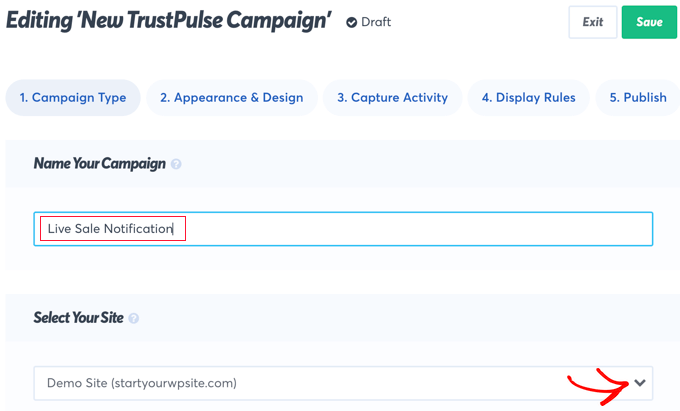Viewport: 680px width, 411px height.
Task: Click the Exit button
Action: point(592,22)
